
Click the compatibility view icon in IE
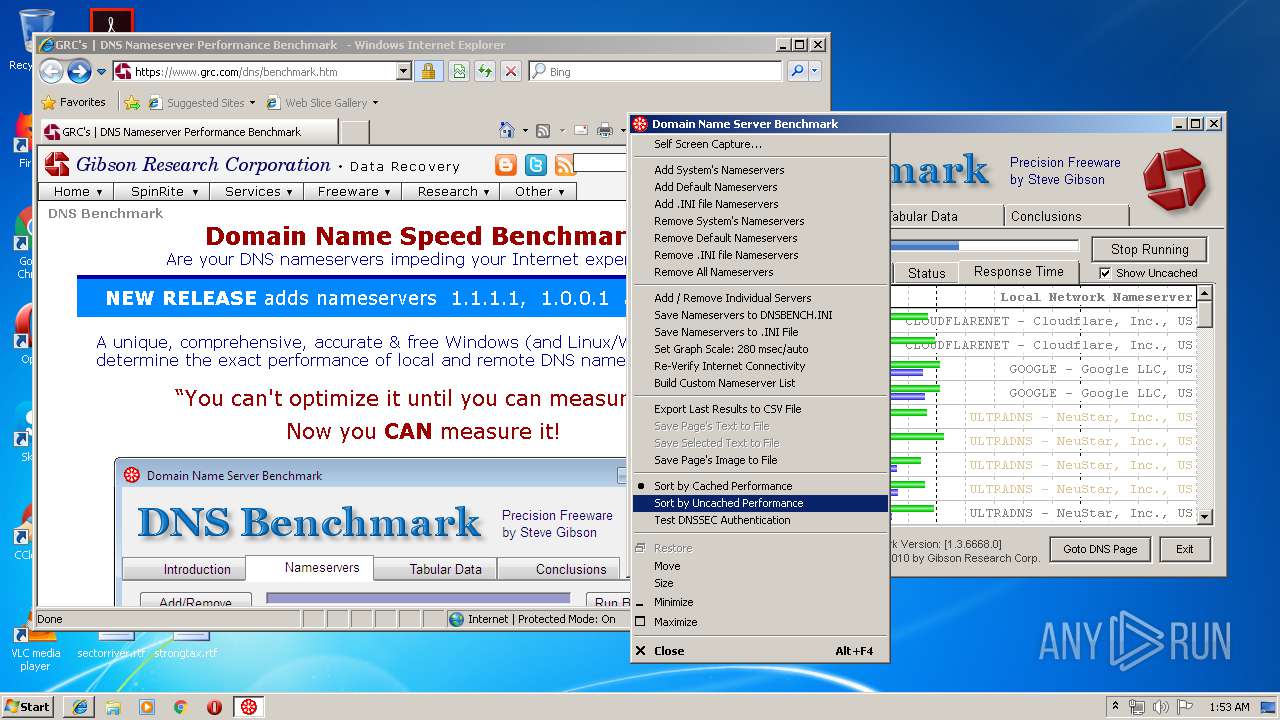458,71
